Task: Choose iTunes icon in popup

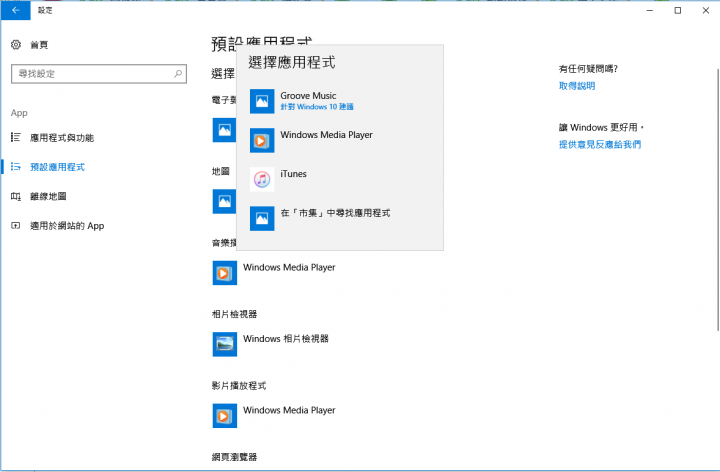Action: (262, 179)
